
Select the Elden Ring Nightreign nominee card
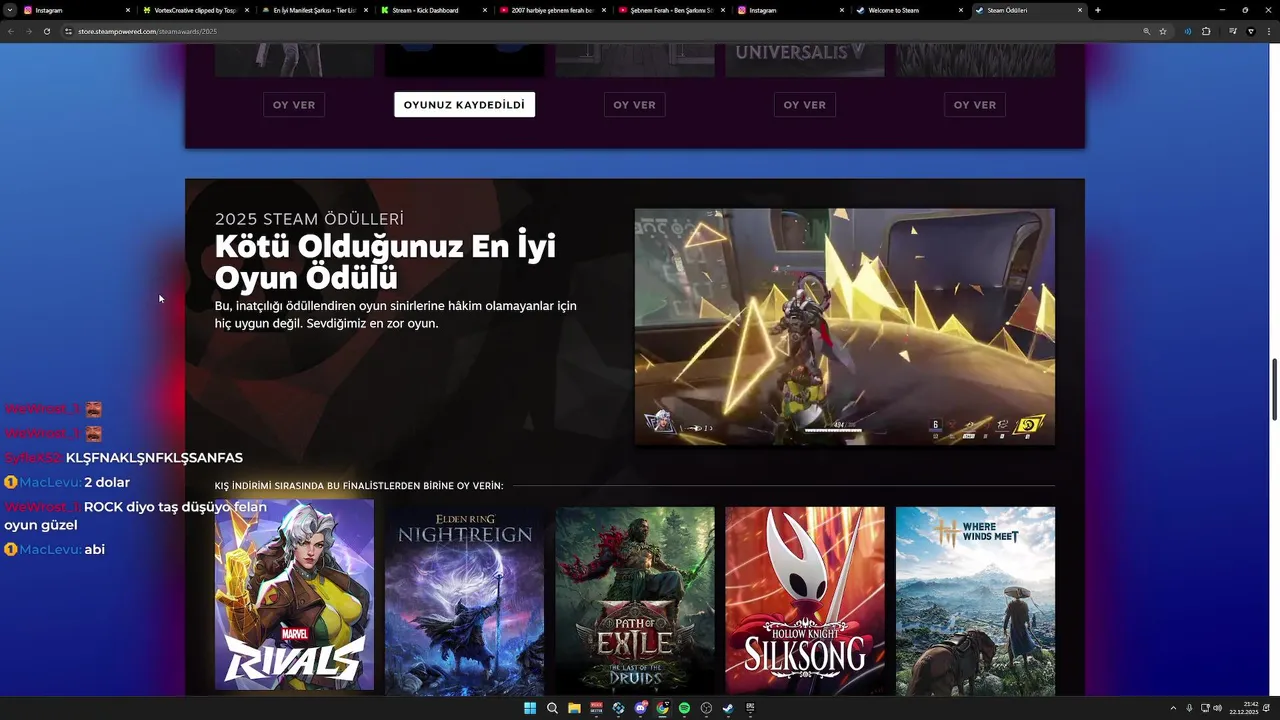464,601
